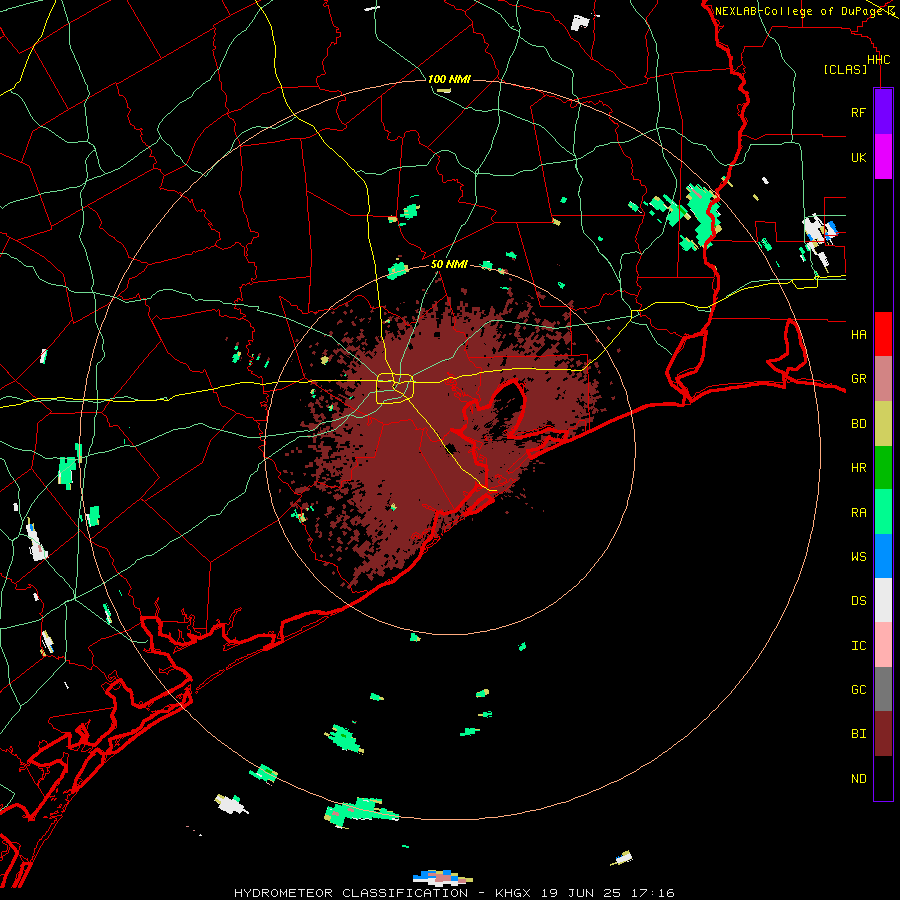Image resolution: width=900 pixels, height=900 pixels.
Task: Click the large green rain cell on the 100 NMI ring's northeast edge
Action: tap(703, 214)
